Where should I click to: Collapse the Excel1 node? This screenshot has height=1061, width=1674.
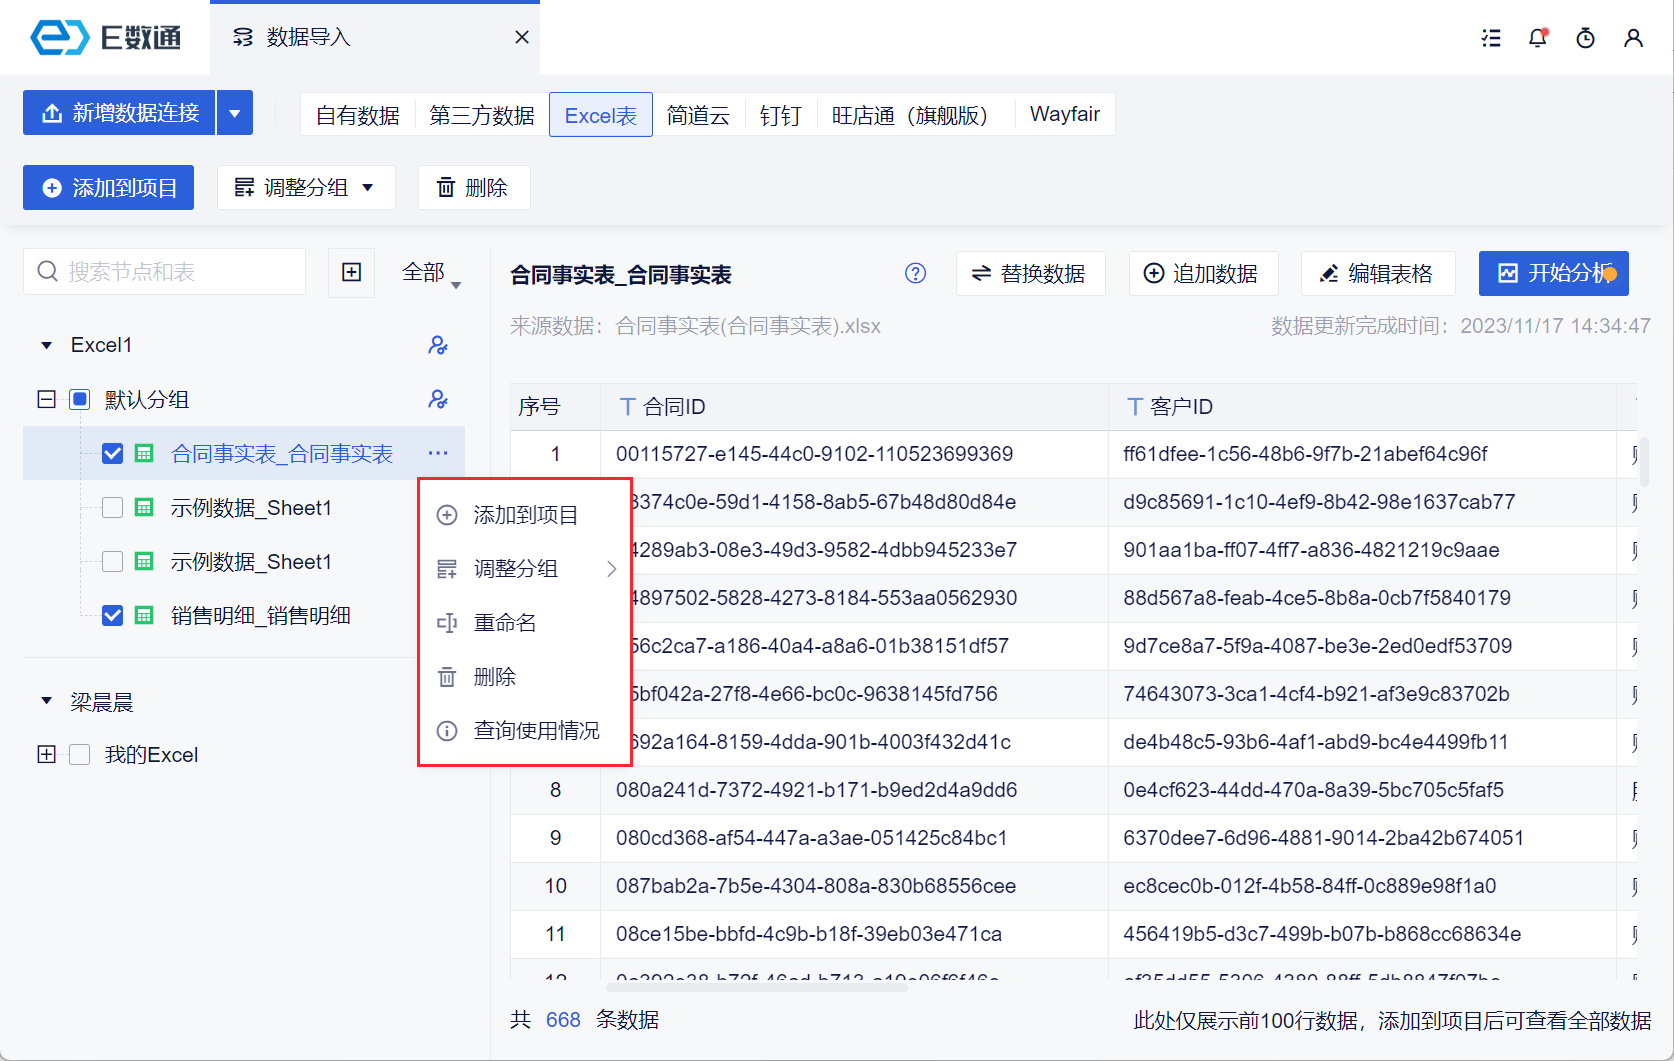coord(46,345)
